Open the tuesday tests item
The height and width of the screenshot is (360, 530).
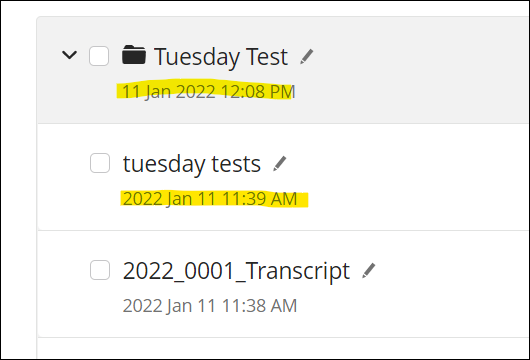point(192,164)
